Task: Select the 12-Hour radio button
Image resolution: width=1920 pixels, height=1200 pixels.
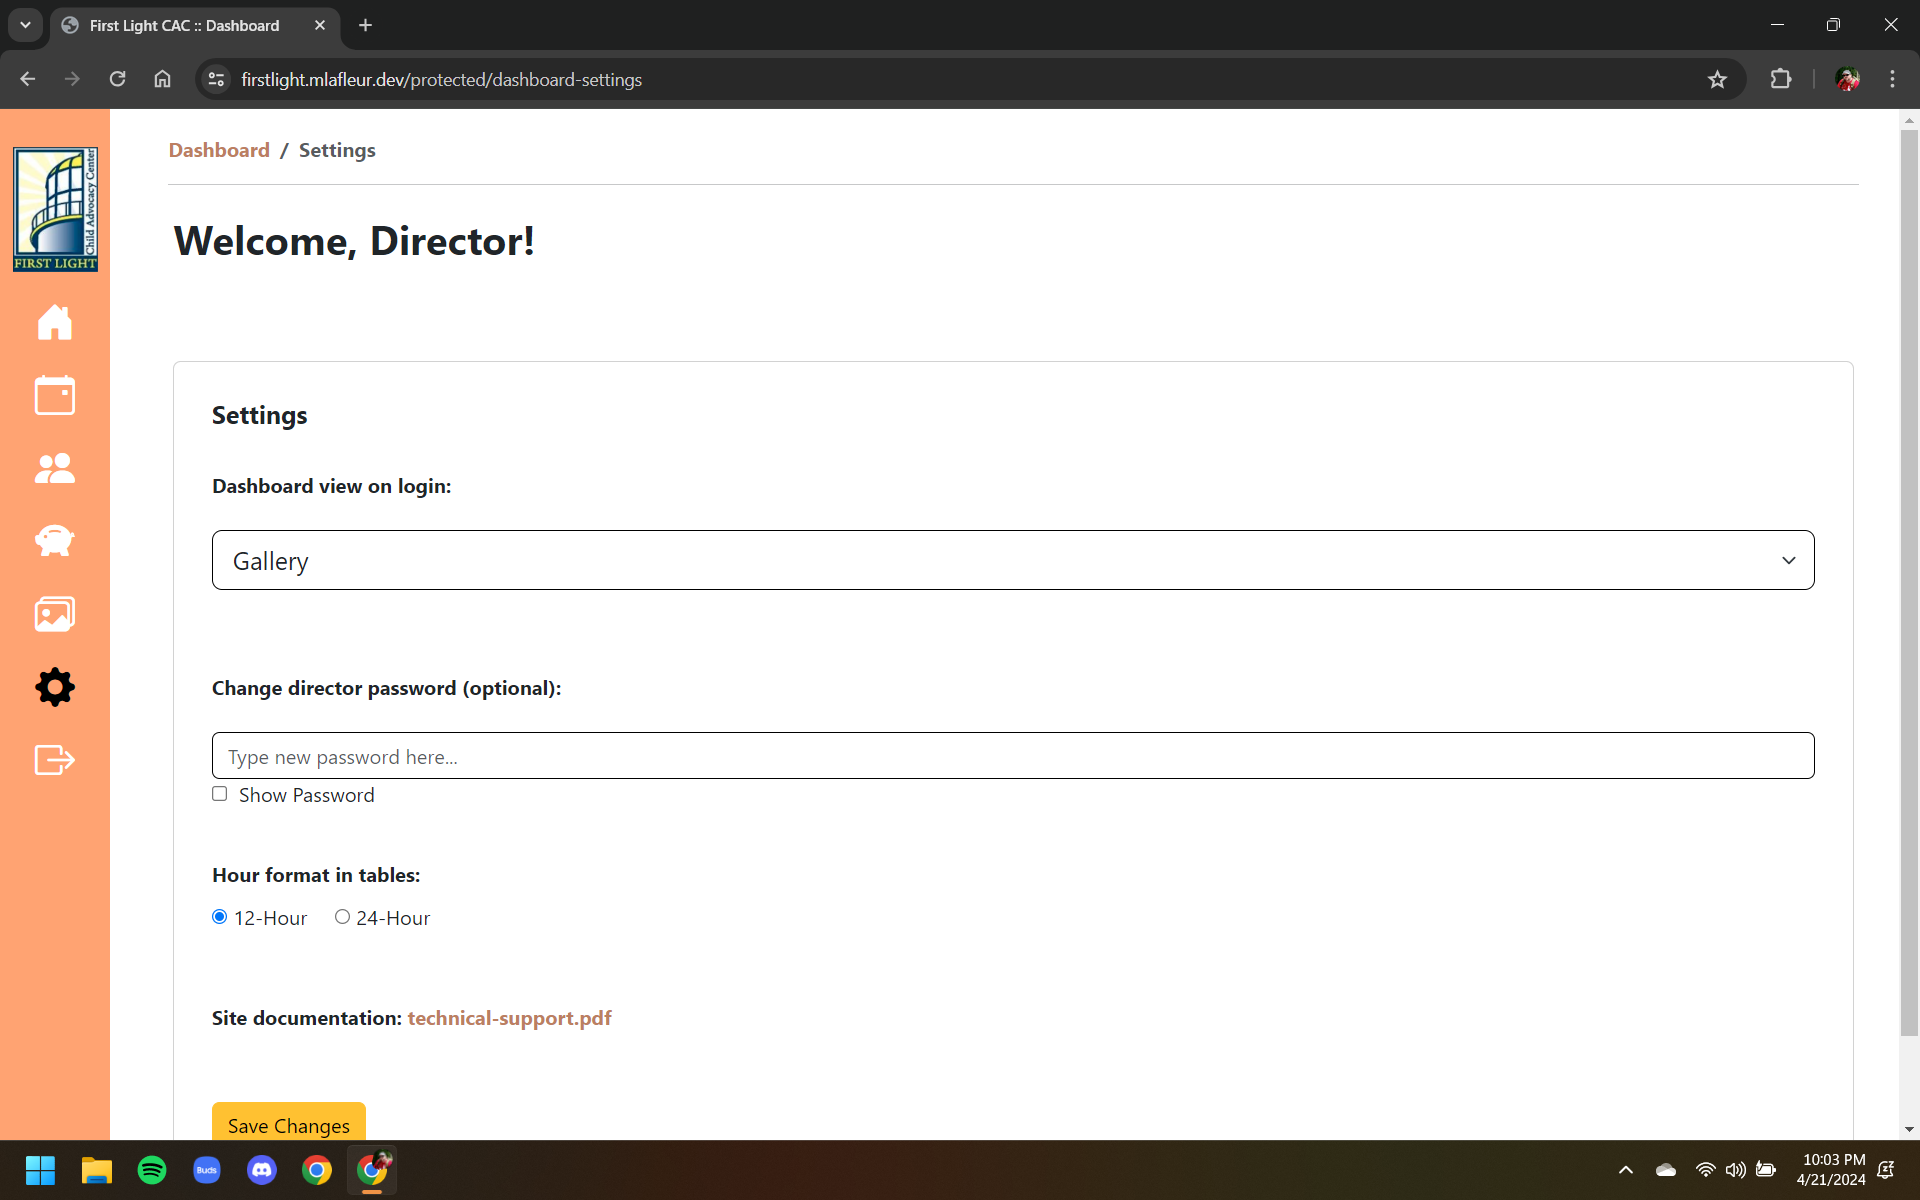Action: click(220, 917)
